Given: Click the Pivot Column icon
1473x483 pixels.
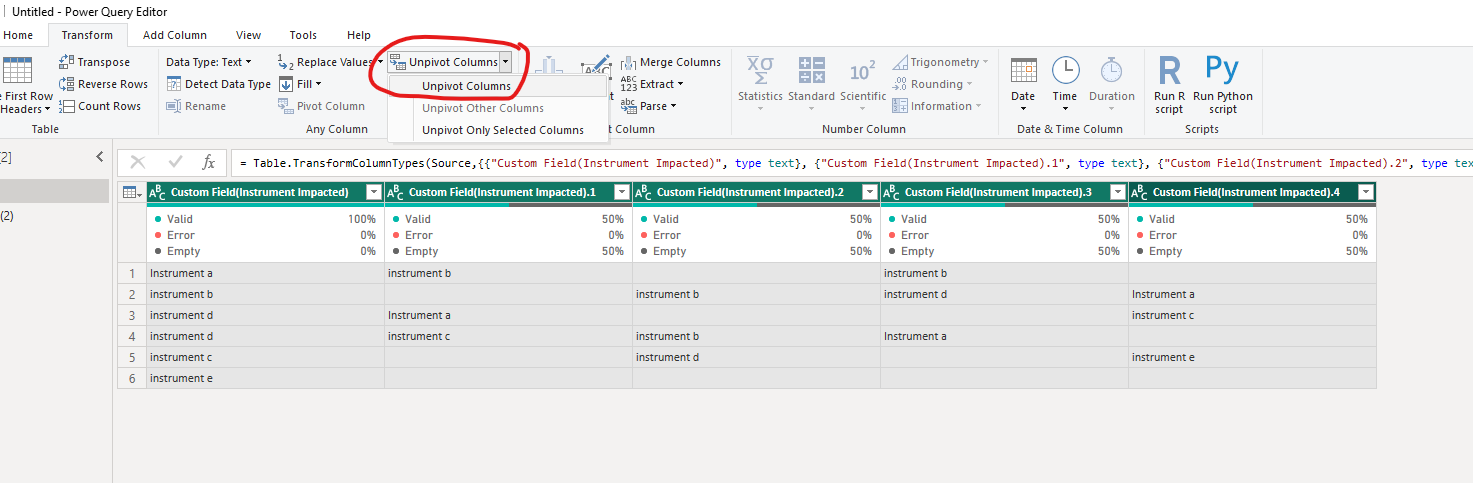Looking at the screenshot, I should pyautogui.click(x=285, y=106).
